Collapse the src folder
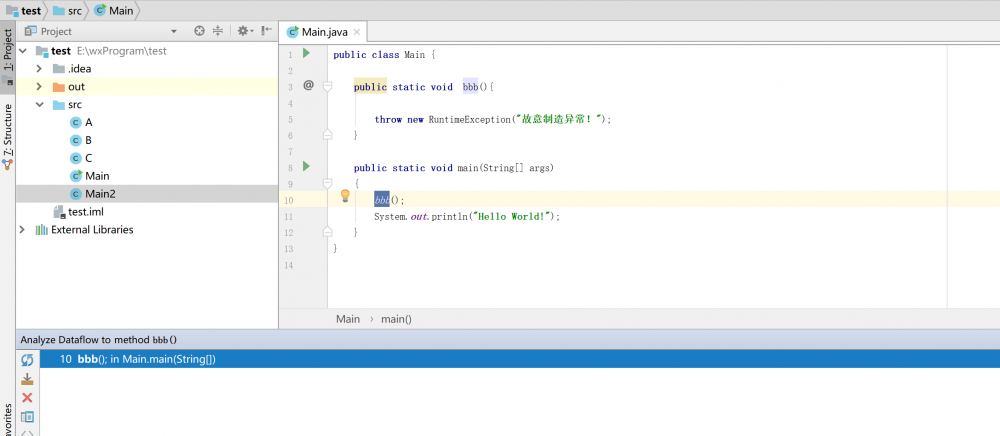 (39, 105)
